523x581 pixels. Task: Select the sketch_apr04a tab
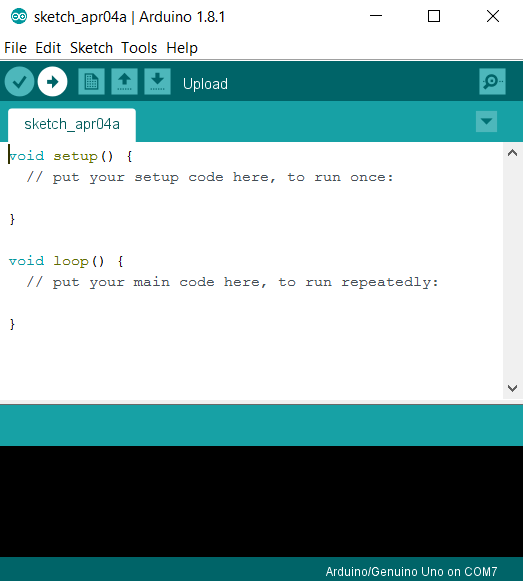[x=72, y=124]
